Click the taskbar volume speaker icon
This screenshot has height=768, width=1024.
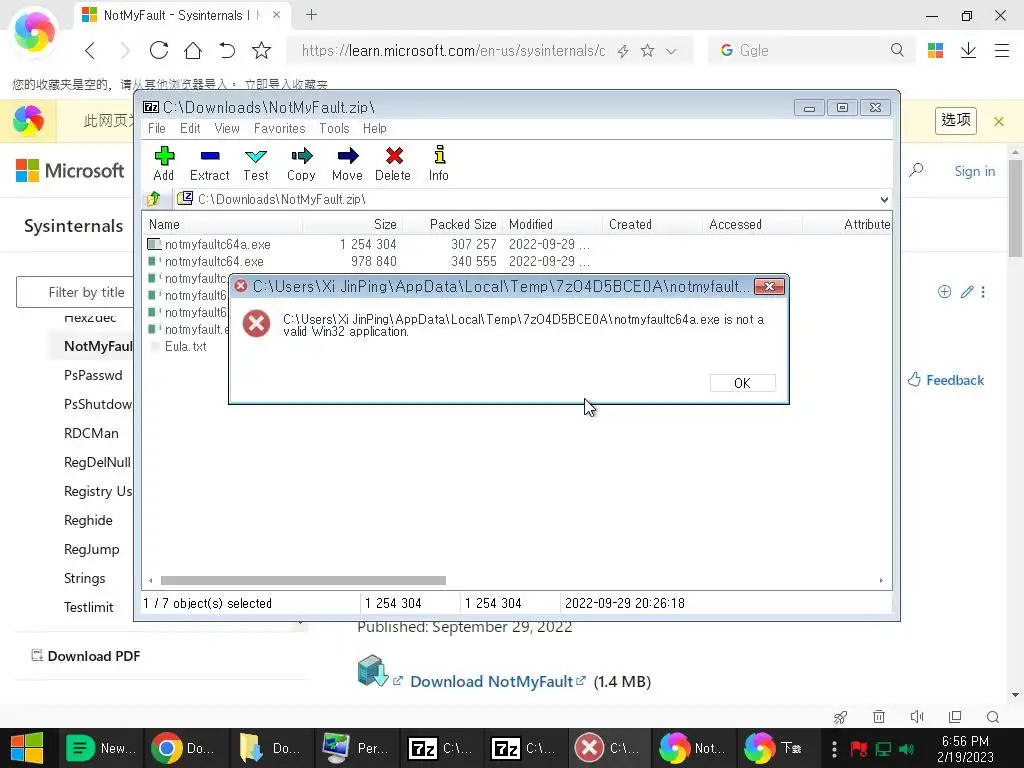pos(906,748)
